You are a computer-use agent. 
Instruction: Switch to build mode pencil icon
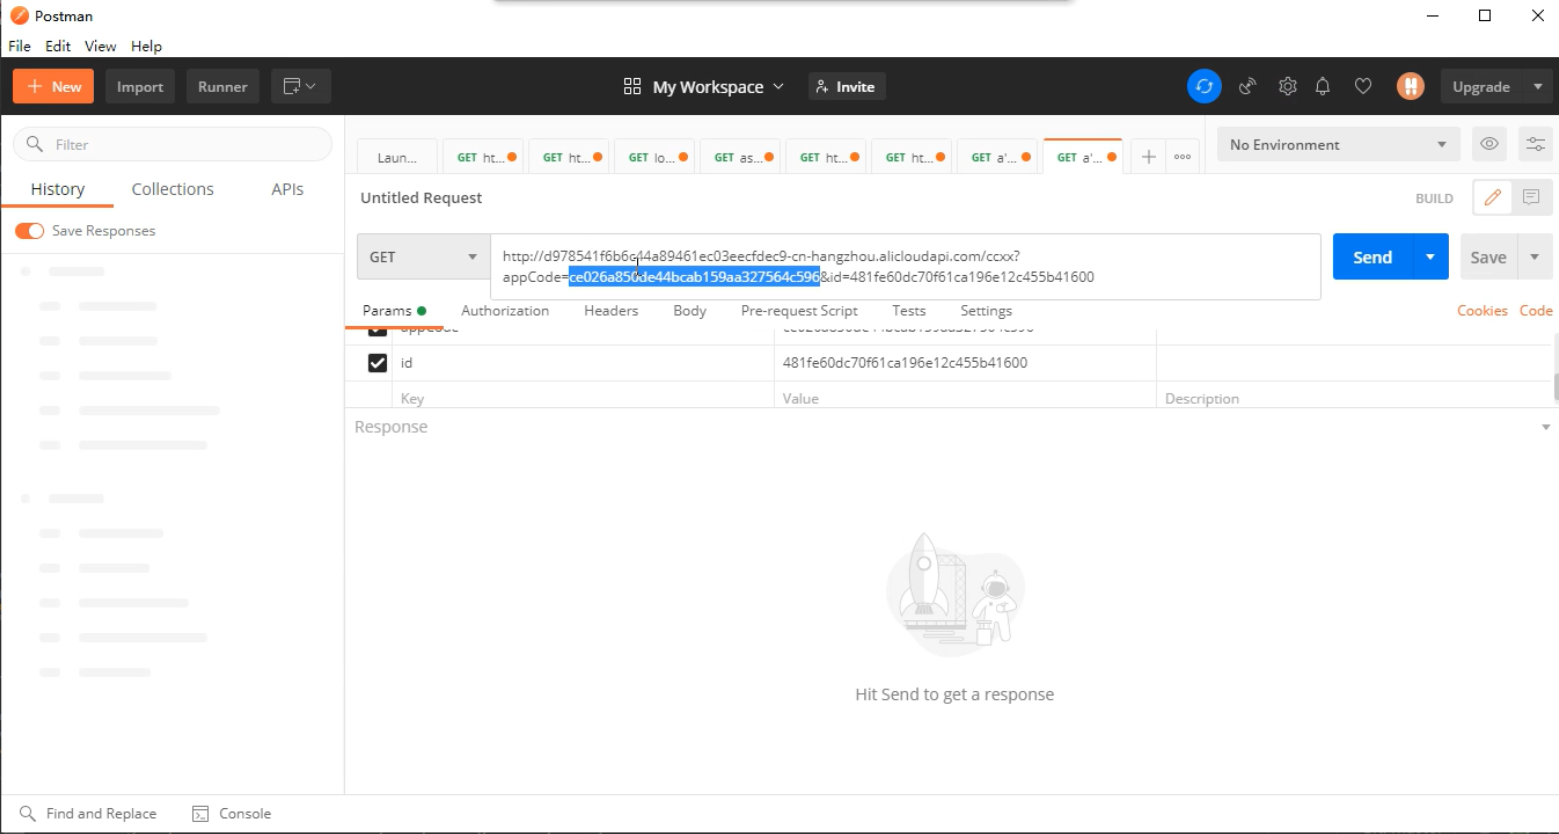1492,198
